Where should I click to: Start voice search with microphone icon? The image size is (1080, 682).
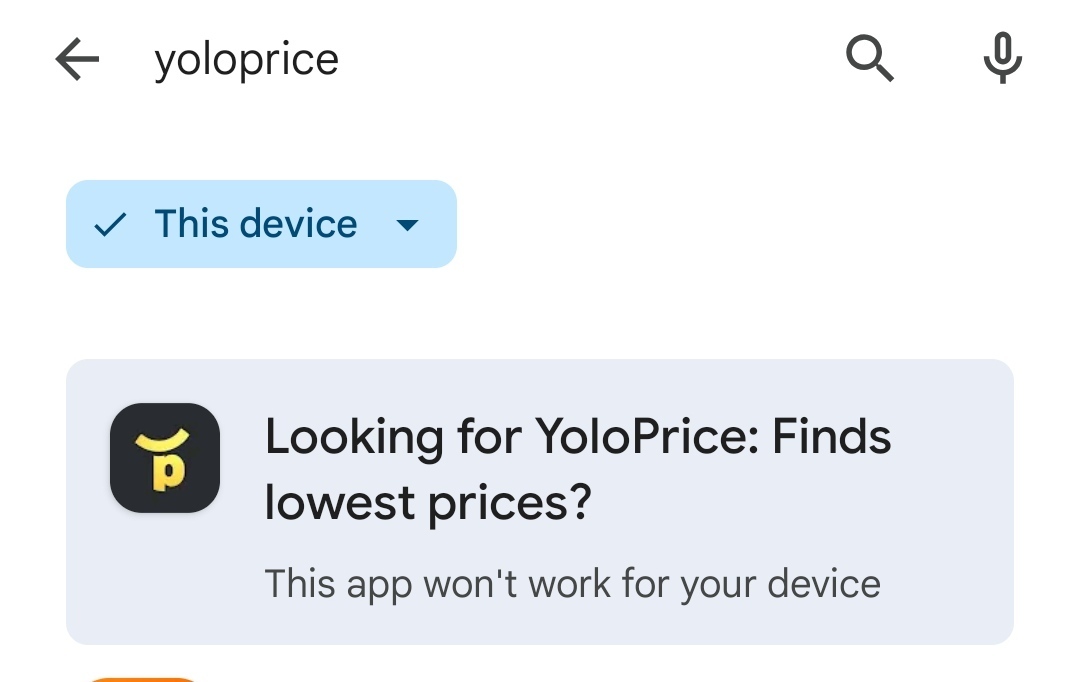pyautogui.click(x=1001, y=60)
